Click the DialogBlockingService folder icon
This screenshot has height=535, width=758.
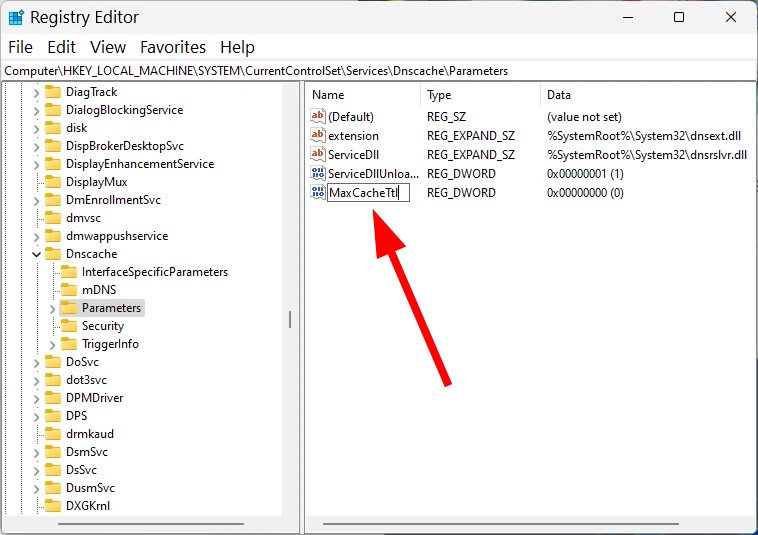53,110
